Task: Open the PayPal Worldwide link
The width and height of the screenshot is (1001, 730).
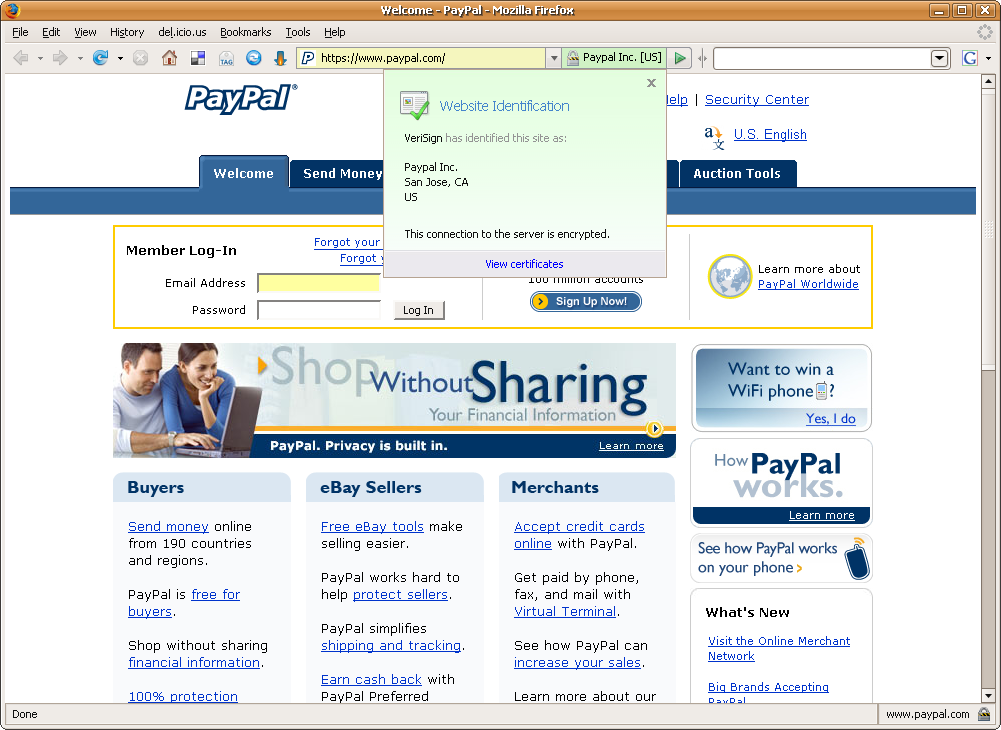Action: tap(808, 284)
